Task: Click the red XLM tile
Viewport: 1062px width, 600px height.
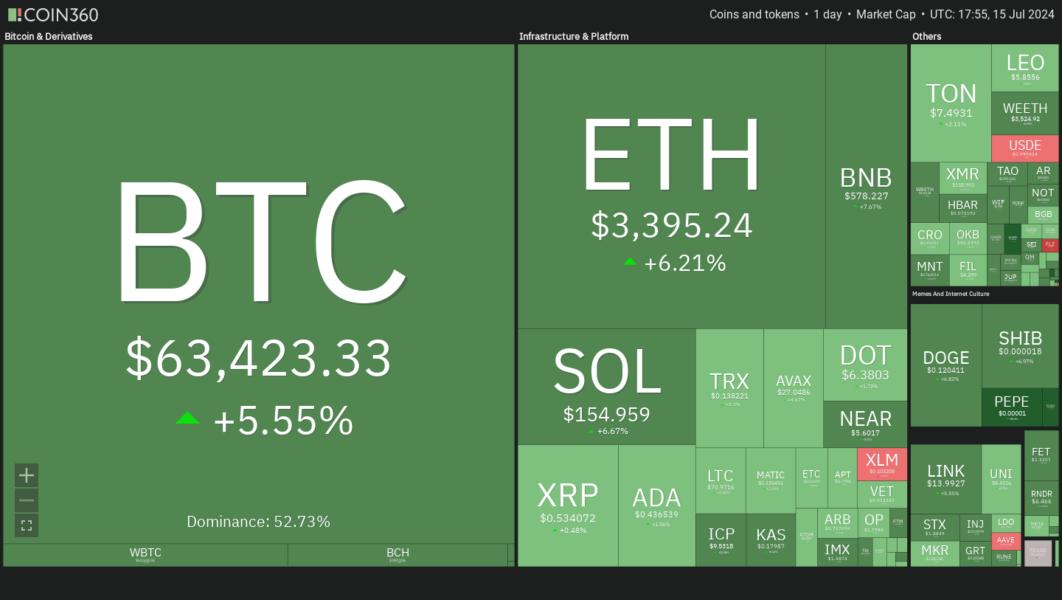Action: click(x=882, y=464)
